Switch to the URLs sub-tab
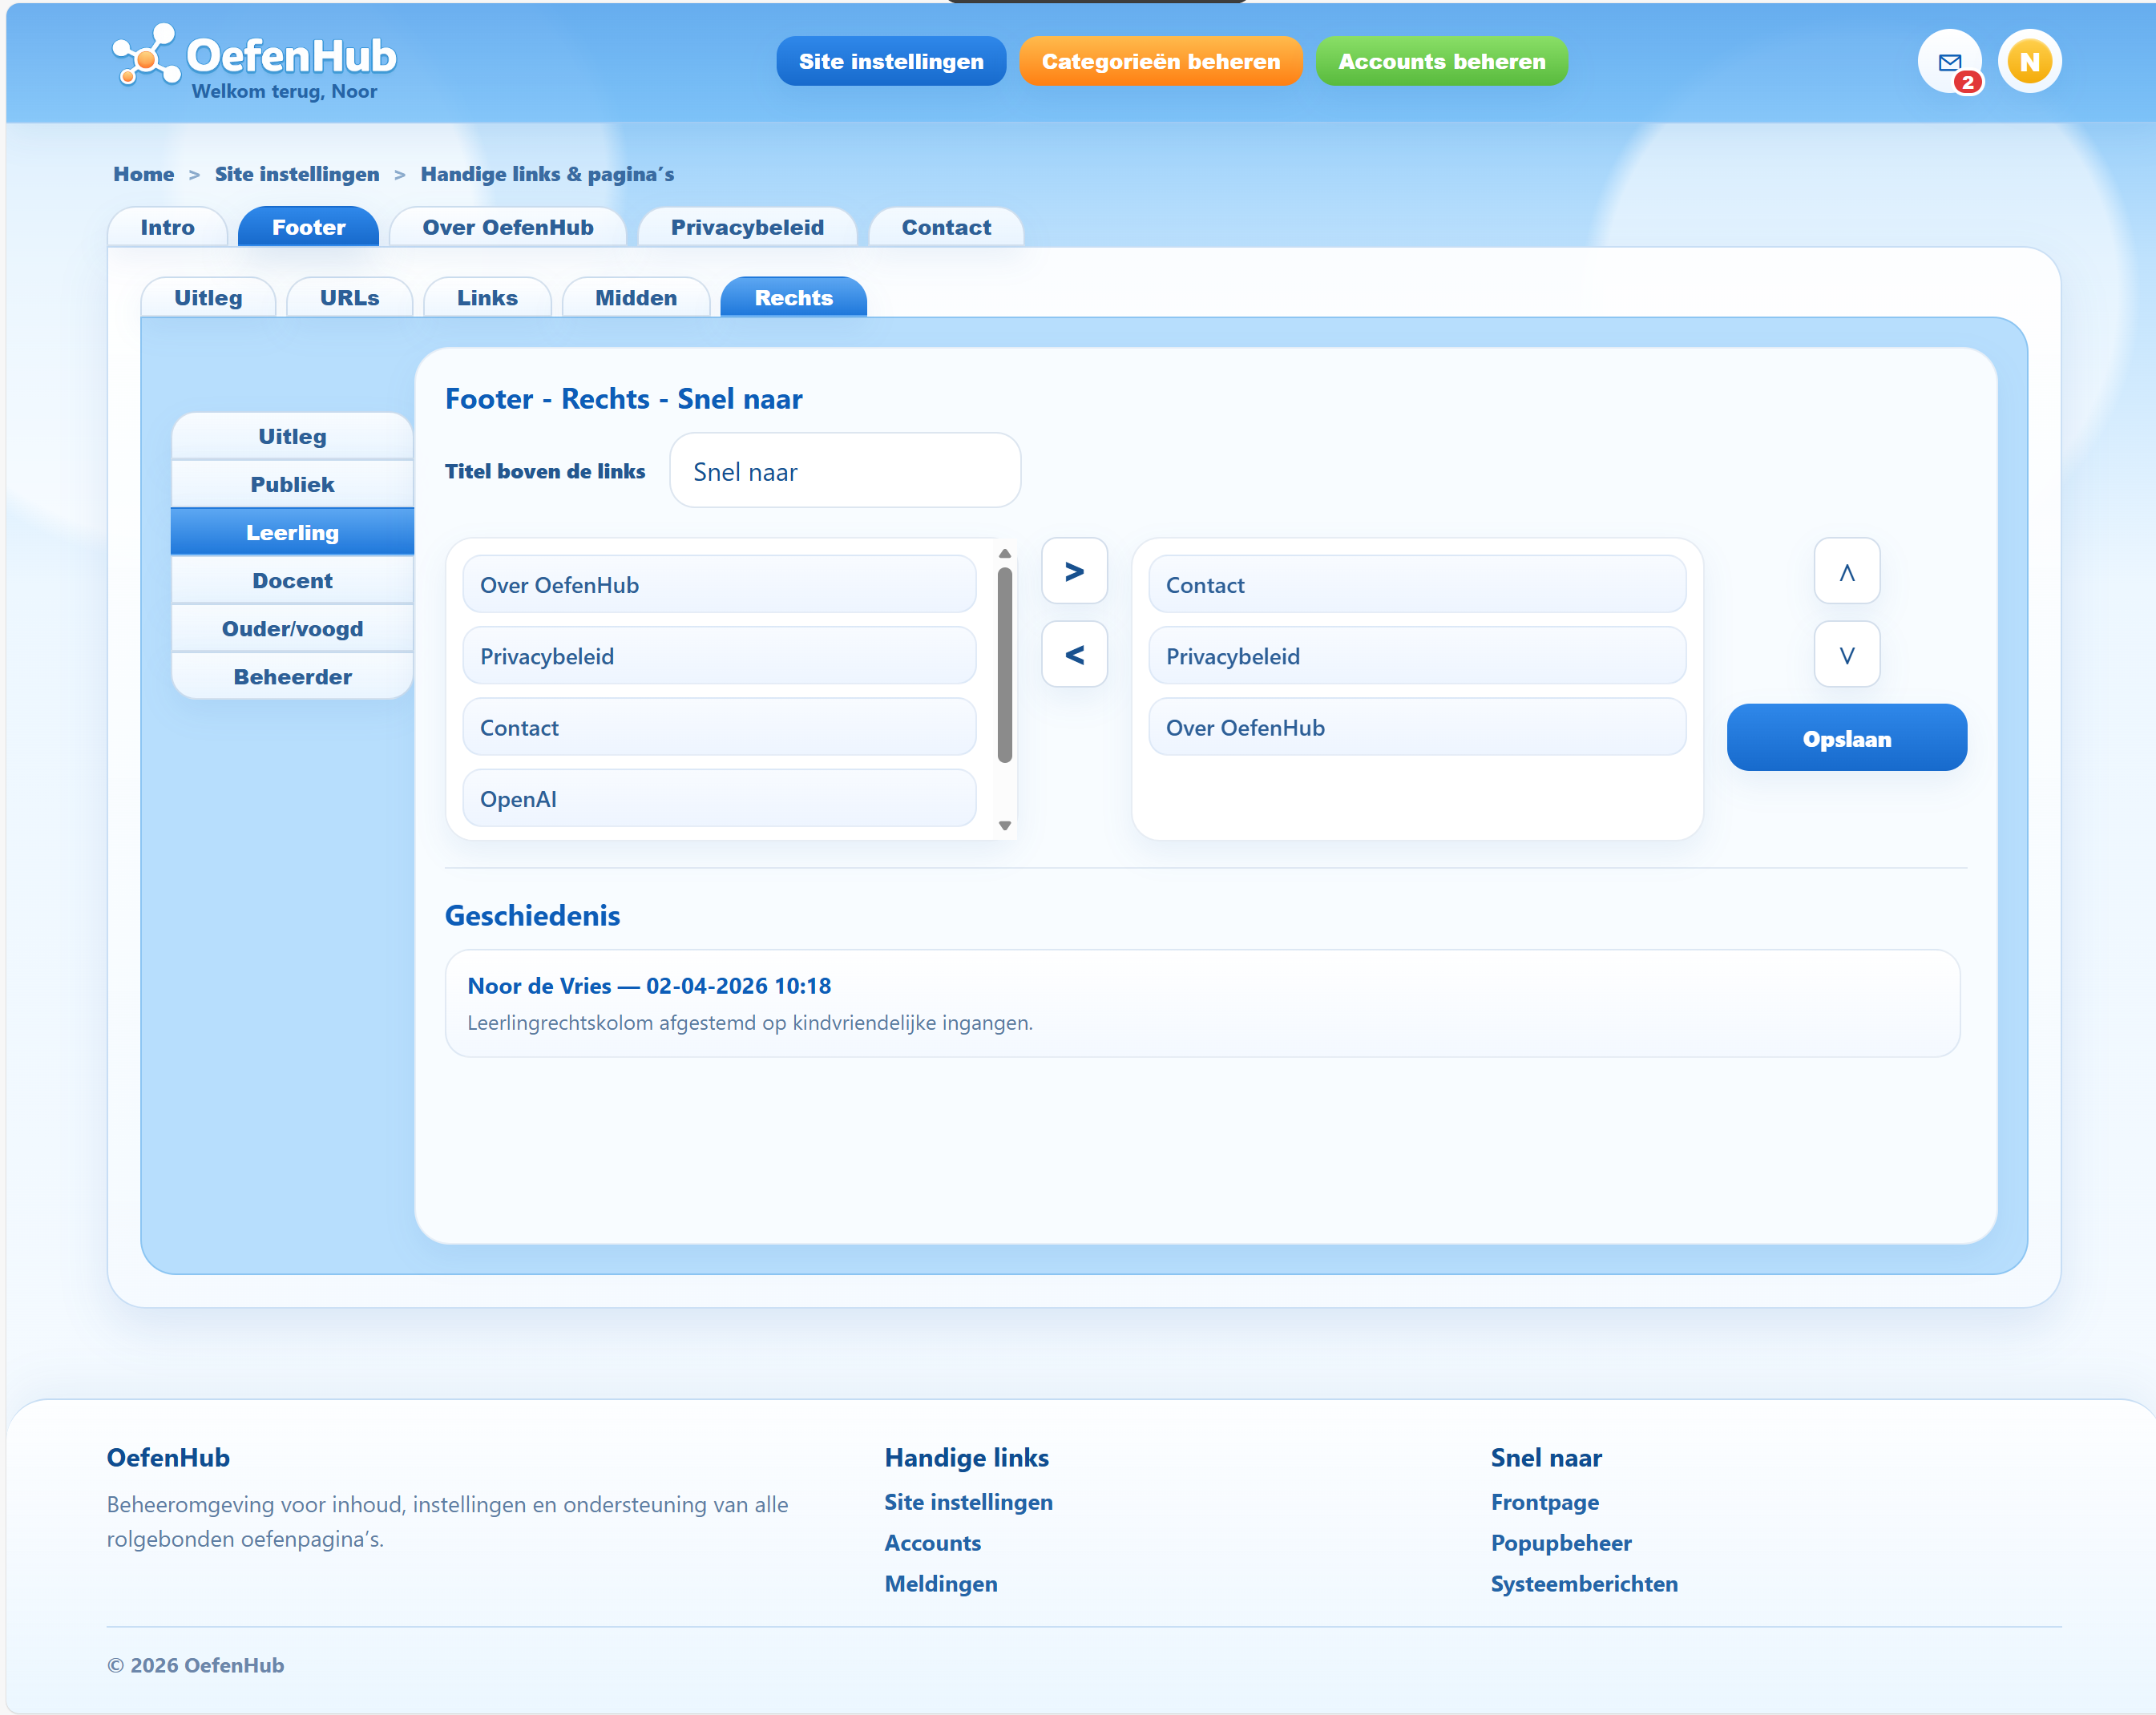The image size is (2156, 1715). point(349,297)
